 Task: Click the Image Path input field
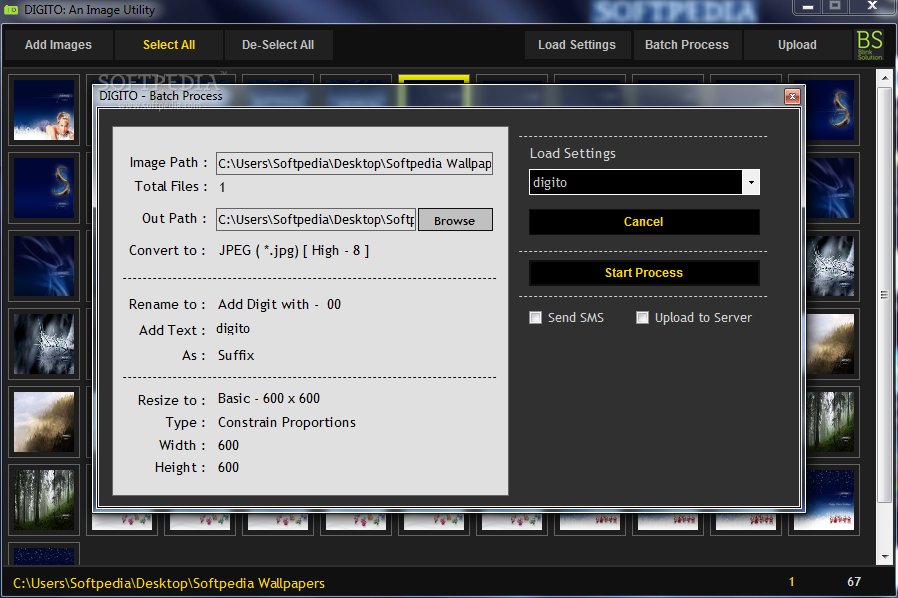point(354,163)
